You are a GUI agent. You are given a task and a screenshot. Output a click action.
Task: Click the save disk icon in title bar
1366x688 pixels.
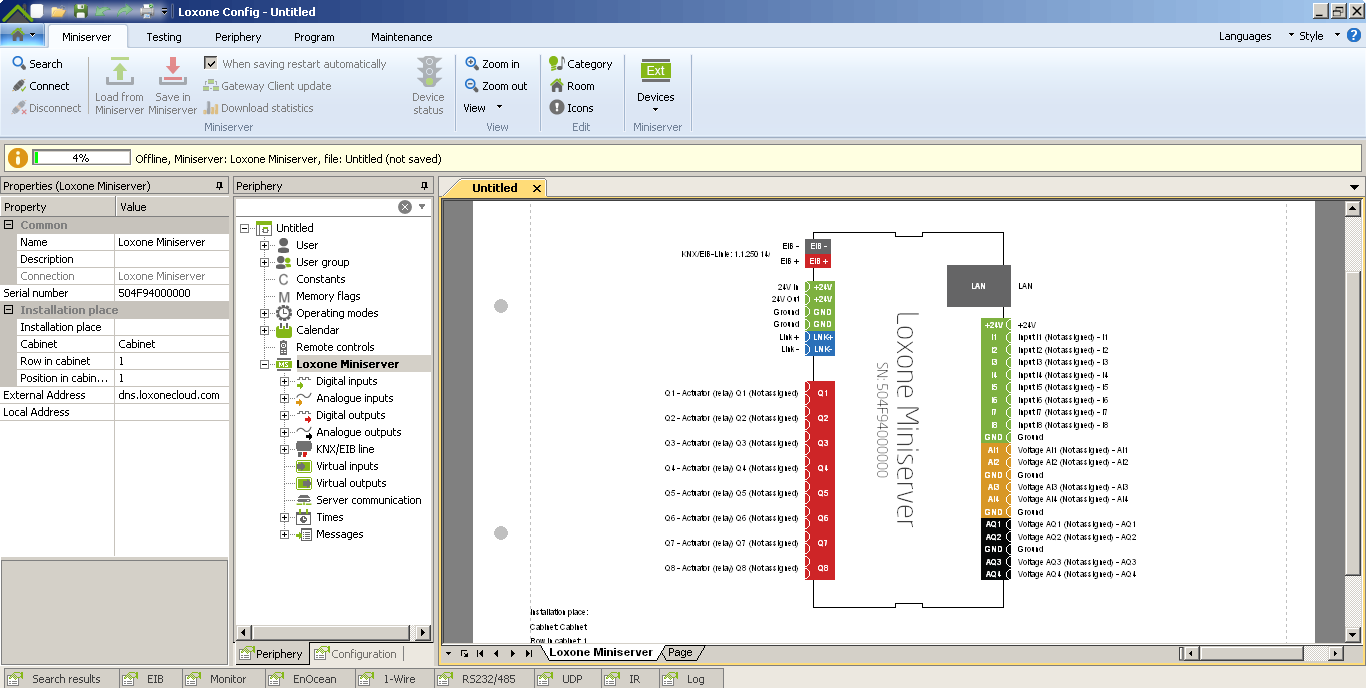tap(81, 11)
